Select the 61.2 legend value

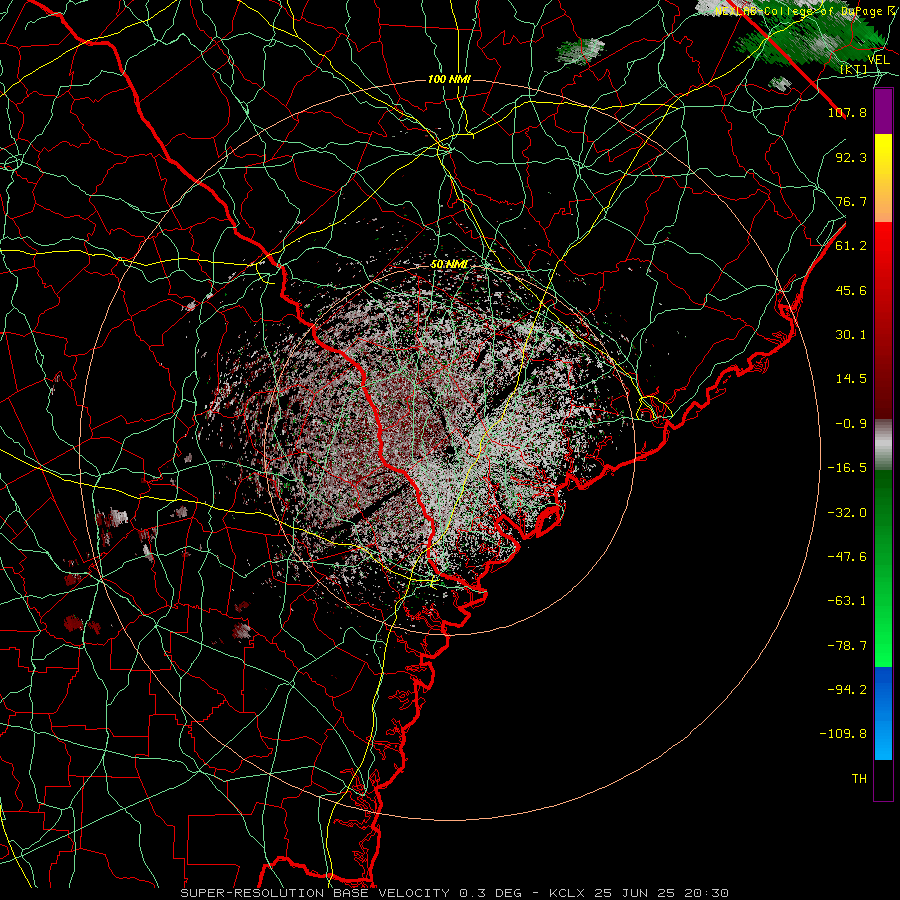coord(851,246)
